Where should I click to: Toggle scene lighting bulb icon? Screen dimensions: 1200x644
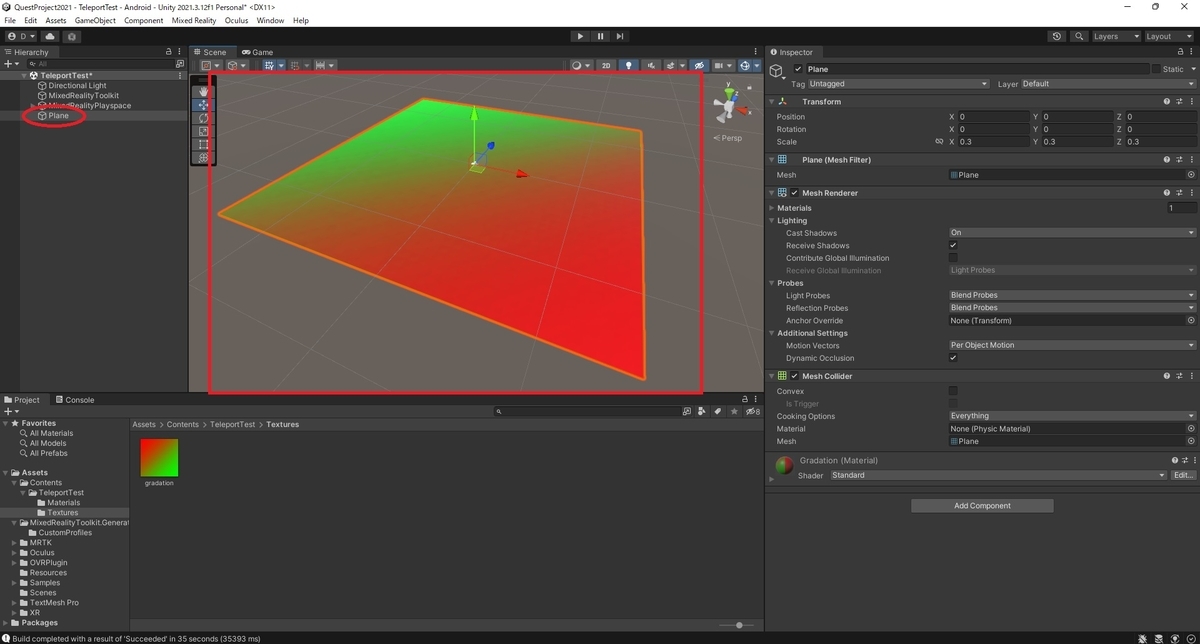coord(628,66)
